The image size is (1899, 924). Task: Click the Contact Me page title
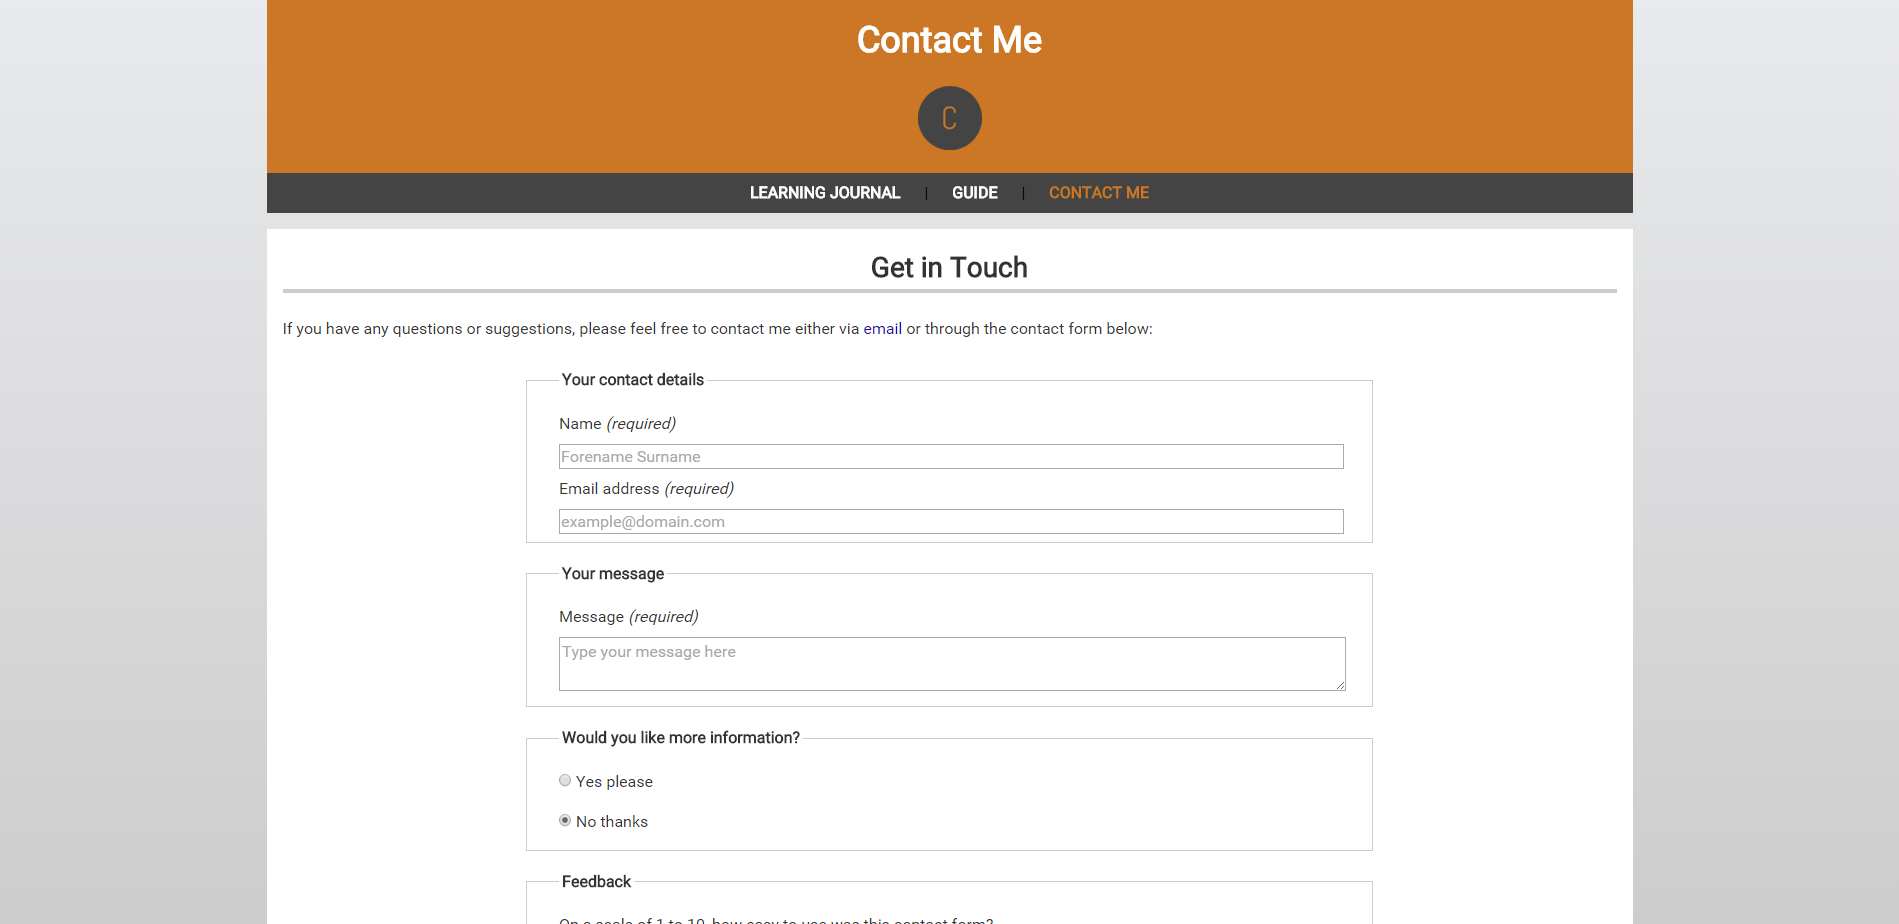[x=949, y=40]
